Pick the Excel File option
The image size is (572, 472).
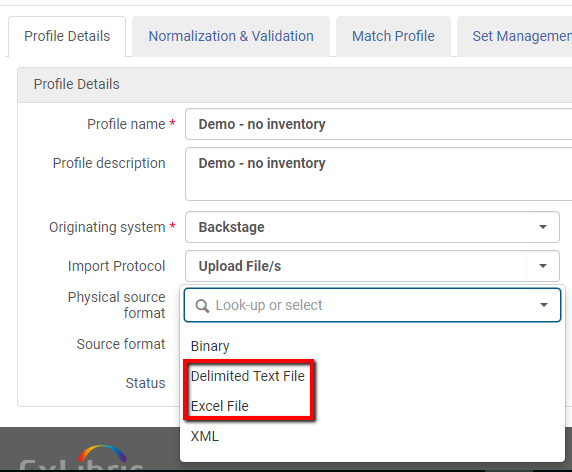(x=220, y=406)
